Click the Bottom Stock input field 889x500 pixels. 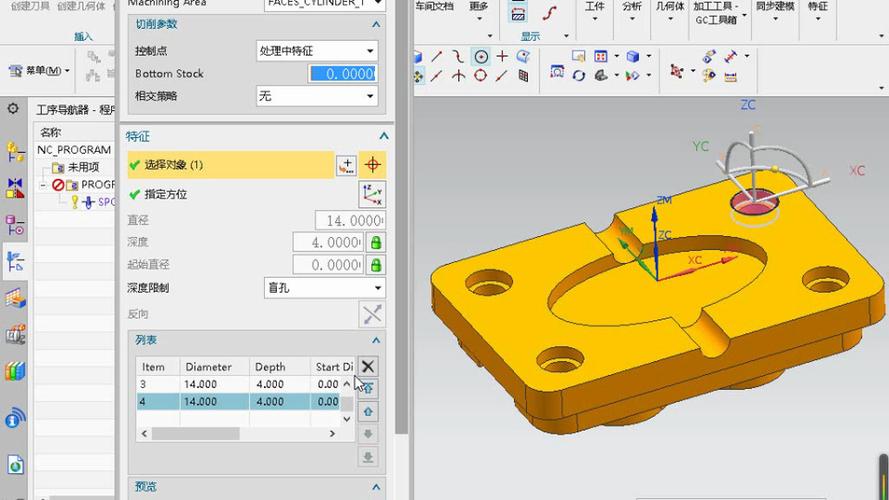click(x=342, y=74)
